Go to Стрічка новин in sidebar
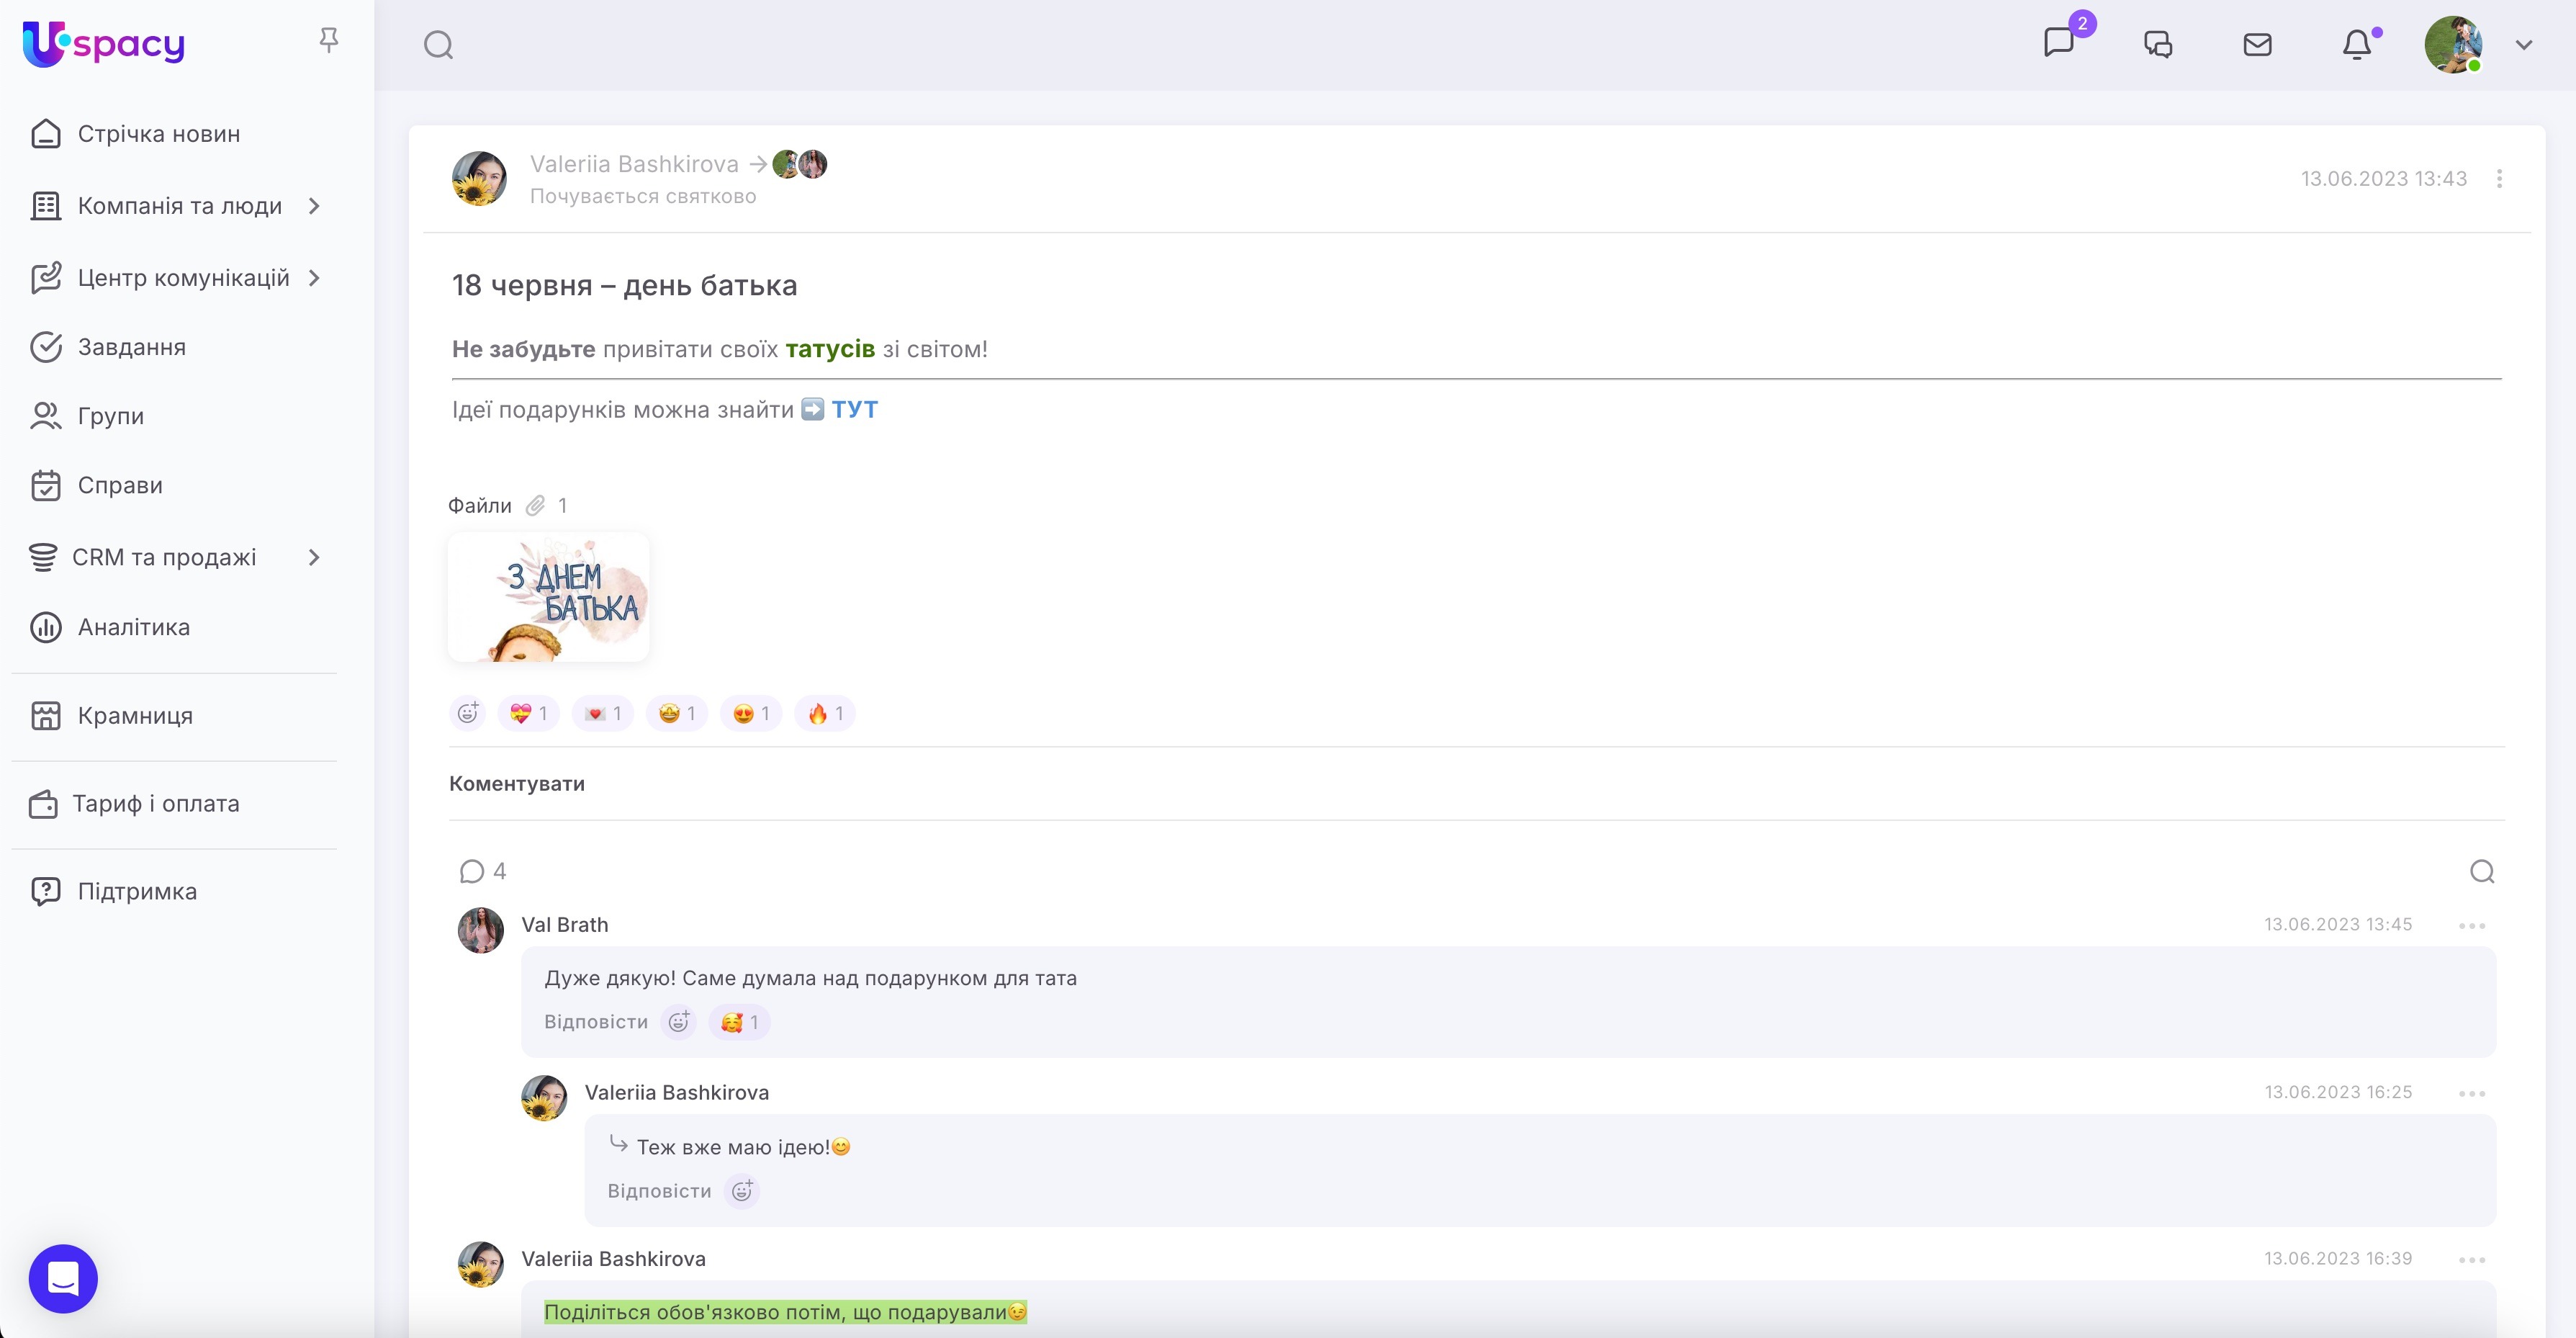Screen dimensions: 2576x1338 158,134
